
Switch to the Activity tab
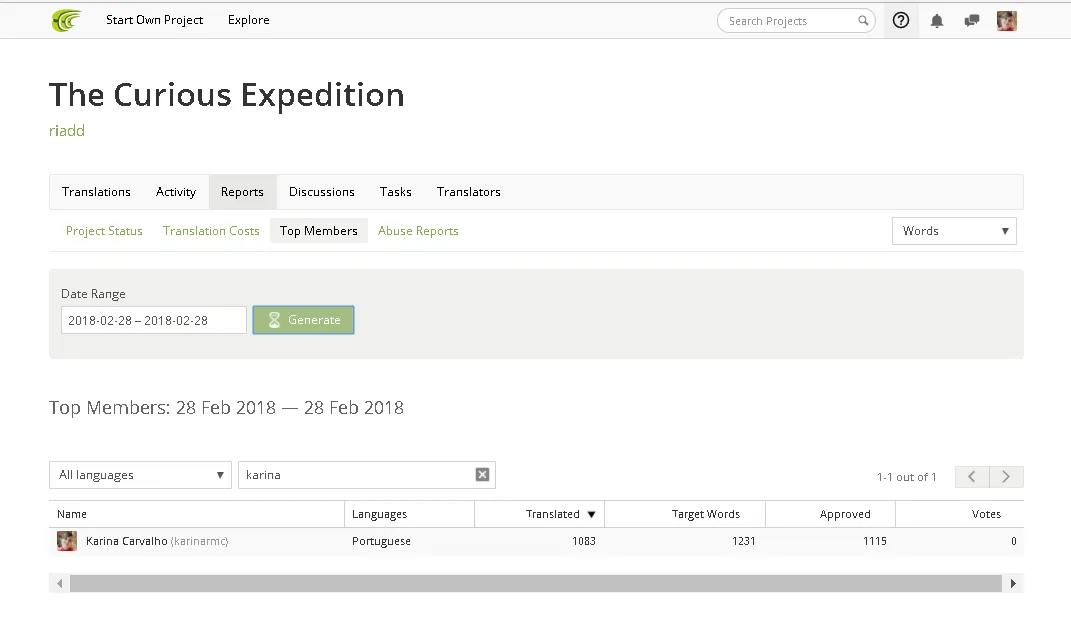pyautogui.click(x=176, y=192)
